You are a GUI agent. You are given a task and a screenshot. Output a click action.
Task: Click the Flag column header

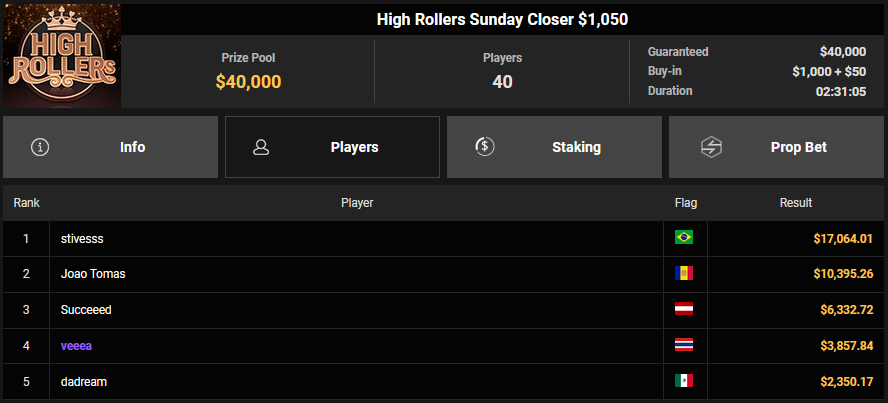coord(686,203)
